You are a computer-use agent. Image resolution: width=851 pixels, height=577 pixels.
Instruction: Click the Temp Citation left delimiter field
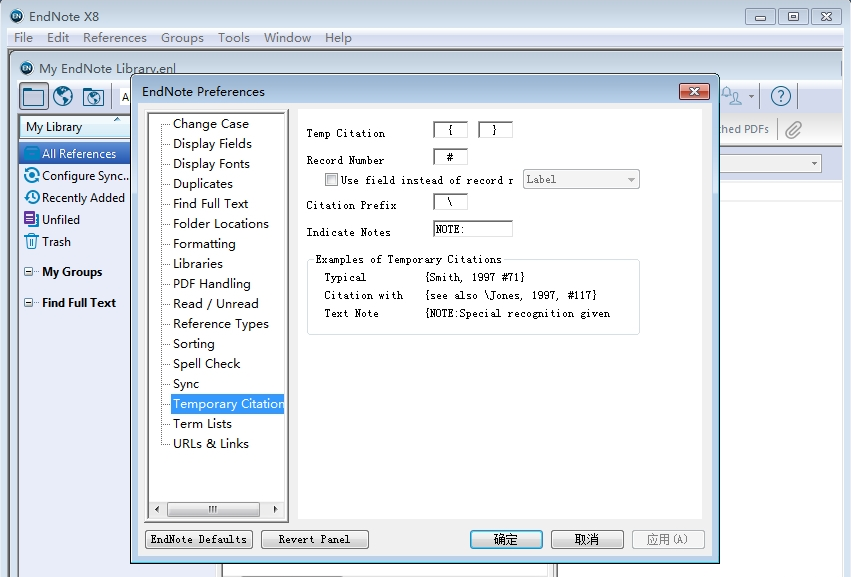[x=450, y=130]
